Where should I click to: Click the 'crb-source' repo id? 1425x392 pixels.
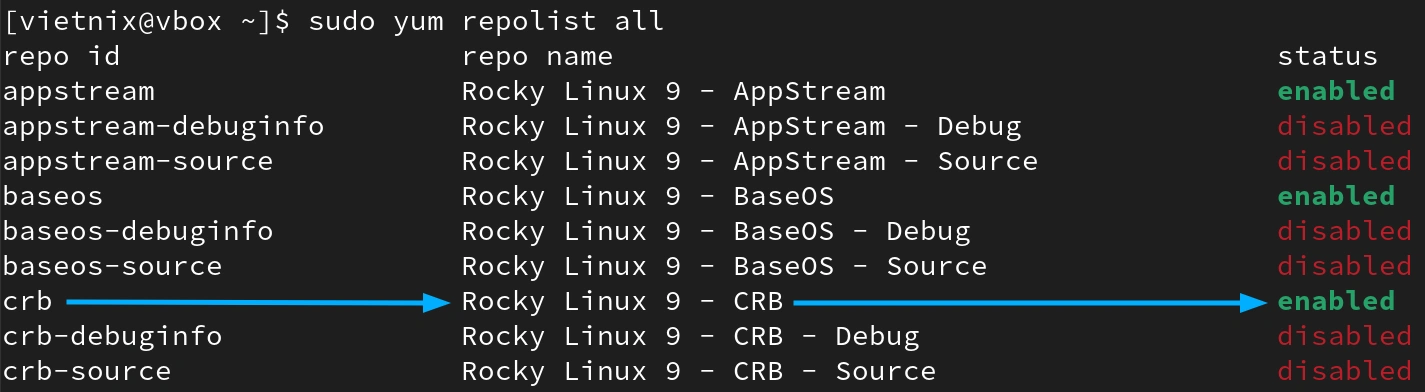click(87, 371)
